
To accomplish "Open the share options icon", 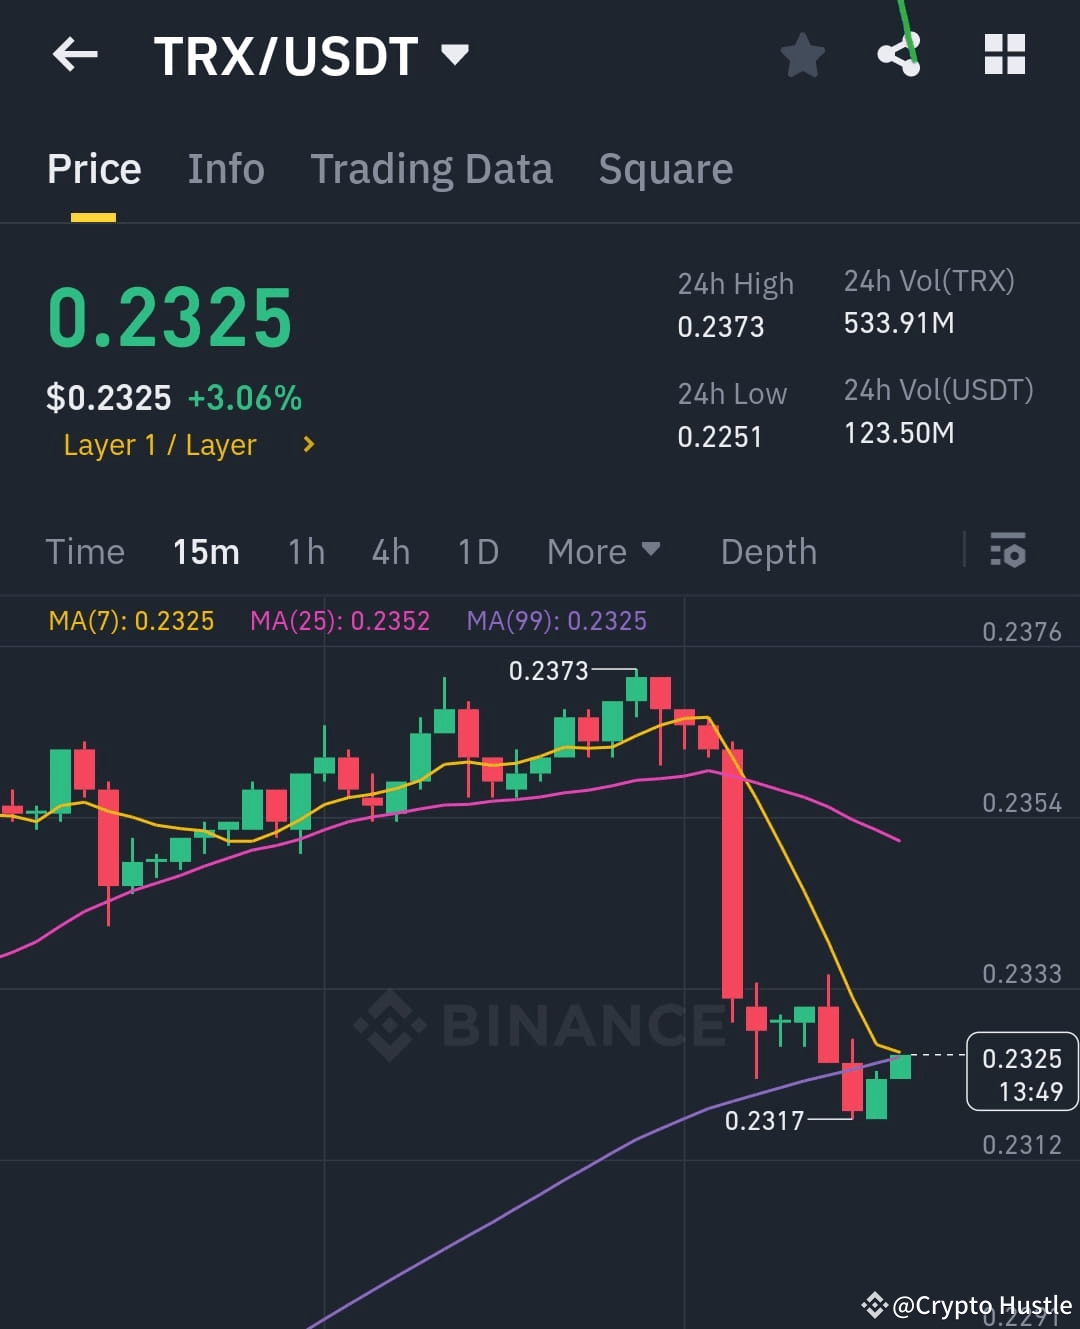I will click(899, 57).
